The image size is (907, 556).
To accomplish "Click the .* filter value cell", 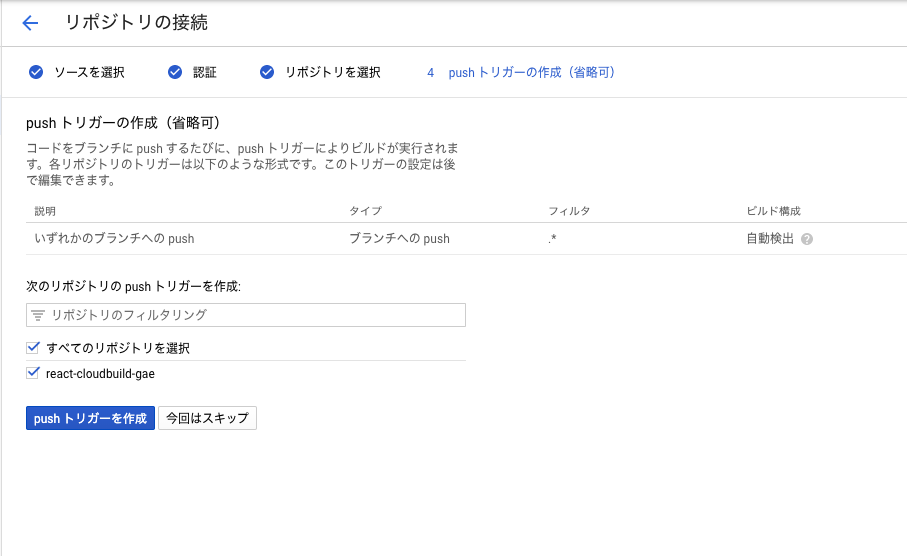I will click(552, 238).
